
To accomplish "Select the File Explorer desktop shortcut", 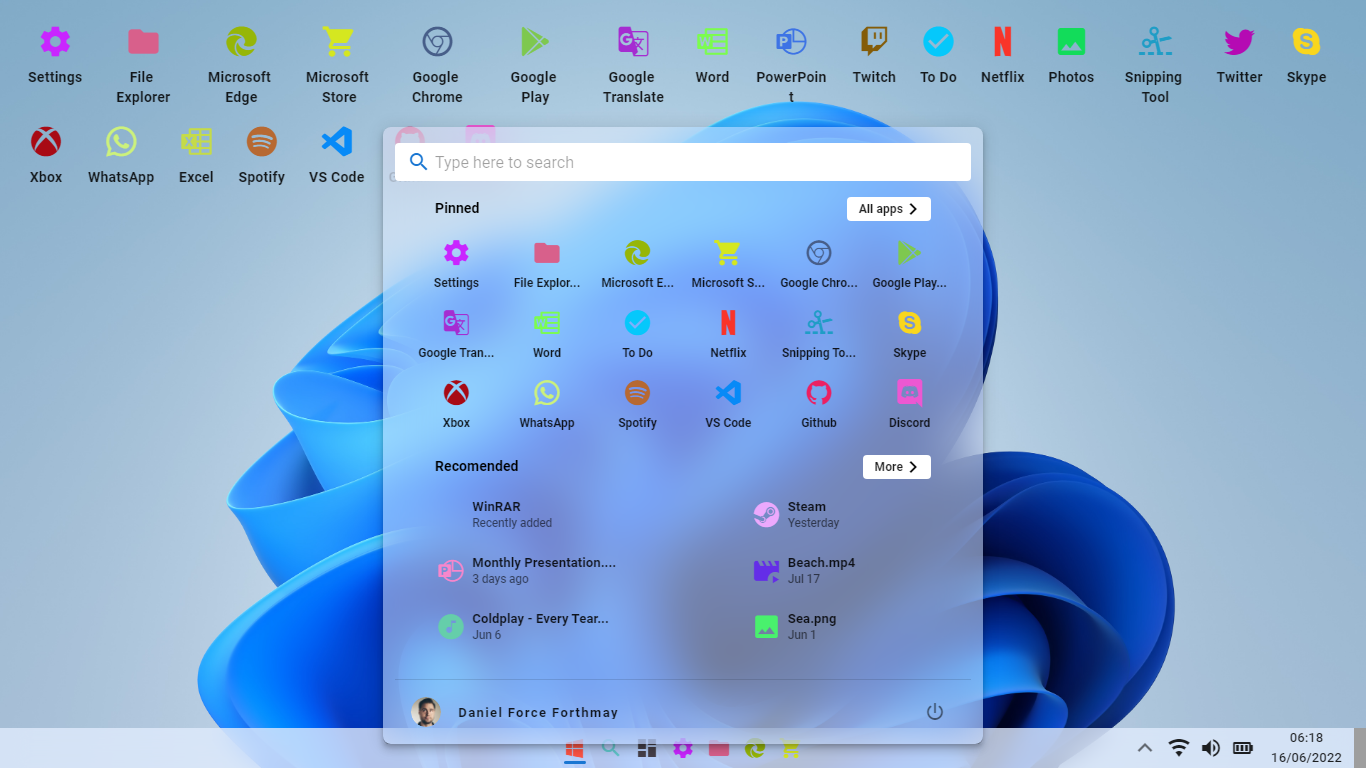I will 143,64.
